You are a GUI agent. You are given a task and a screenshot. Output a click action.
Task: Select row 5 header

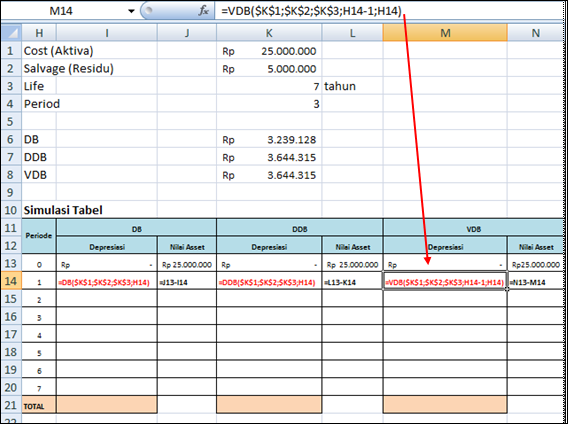tap(11, 121)
